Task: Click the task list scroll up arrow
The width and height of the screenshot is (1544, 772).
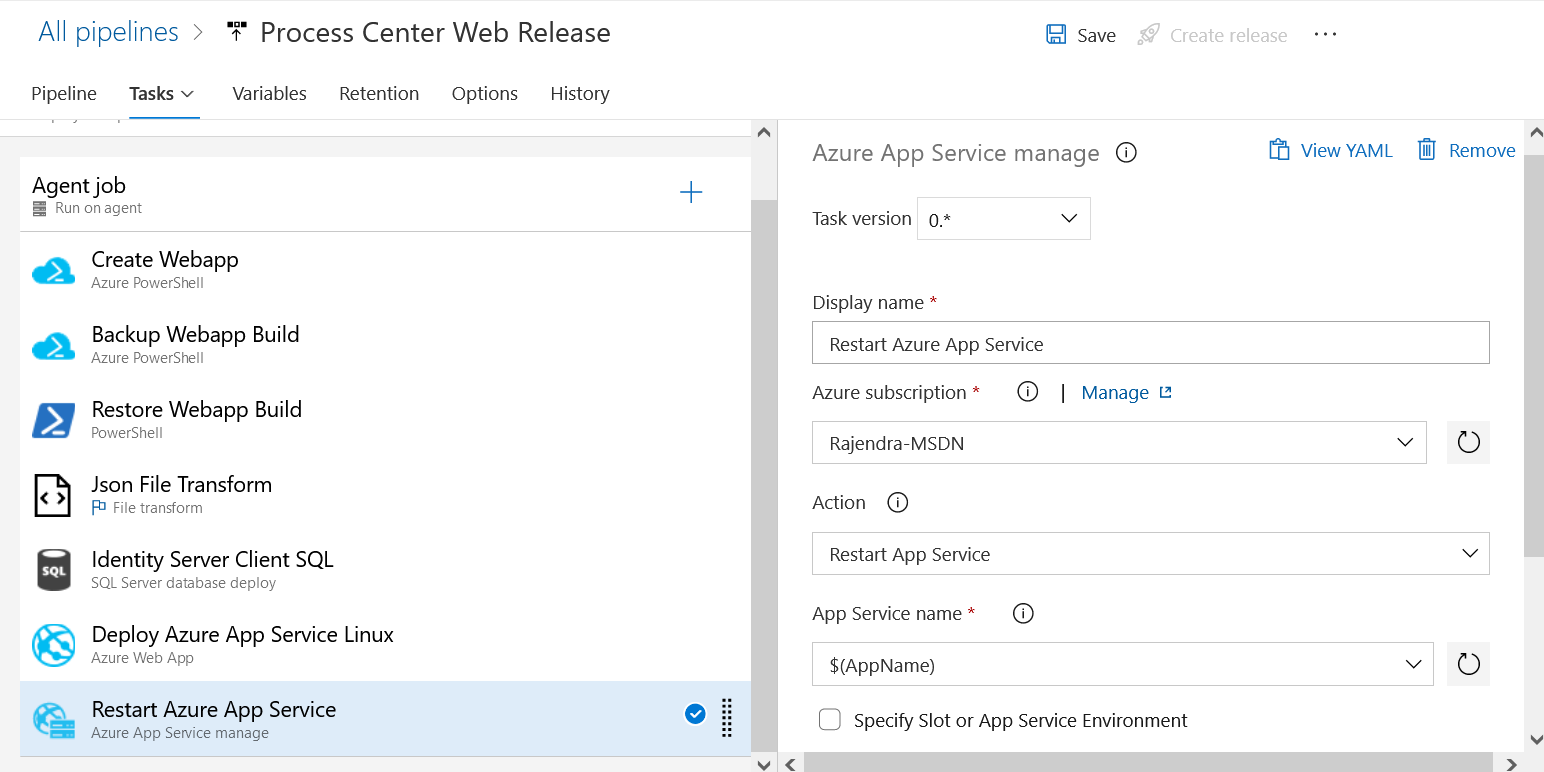Action: (764, 132)
